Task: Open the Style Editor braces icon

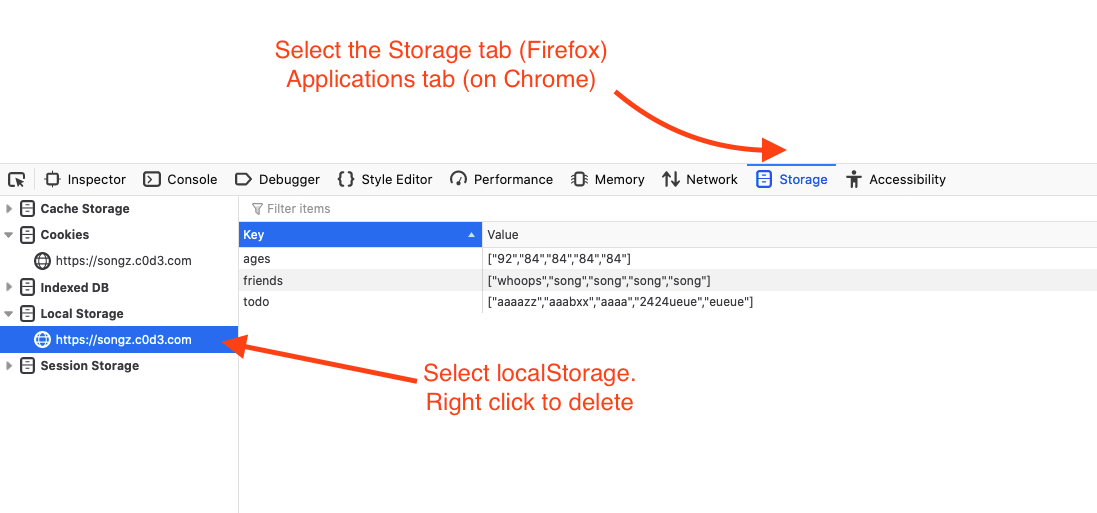Action: [346, 179]
